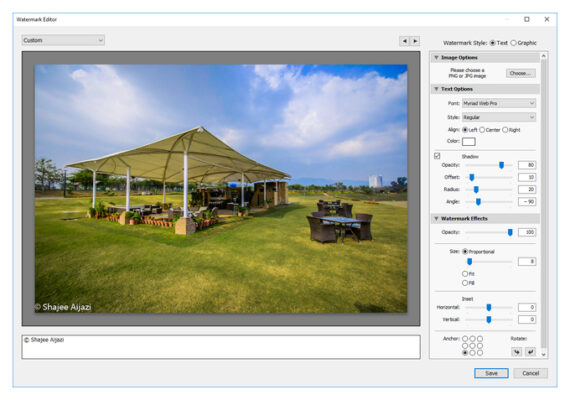Open the Style dropdown showing Regular
The image size is (570, 400).
pos(499,117)
